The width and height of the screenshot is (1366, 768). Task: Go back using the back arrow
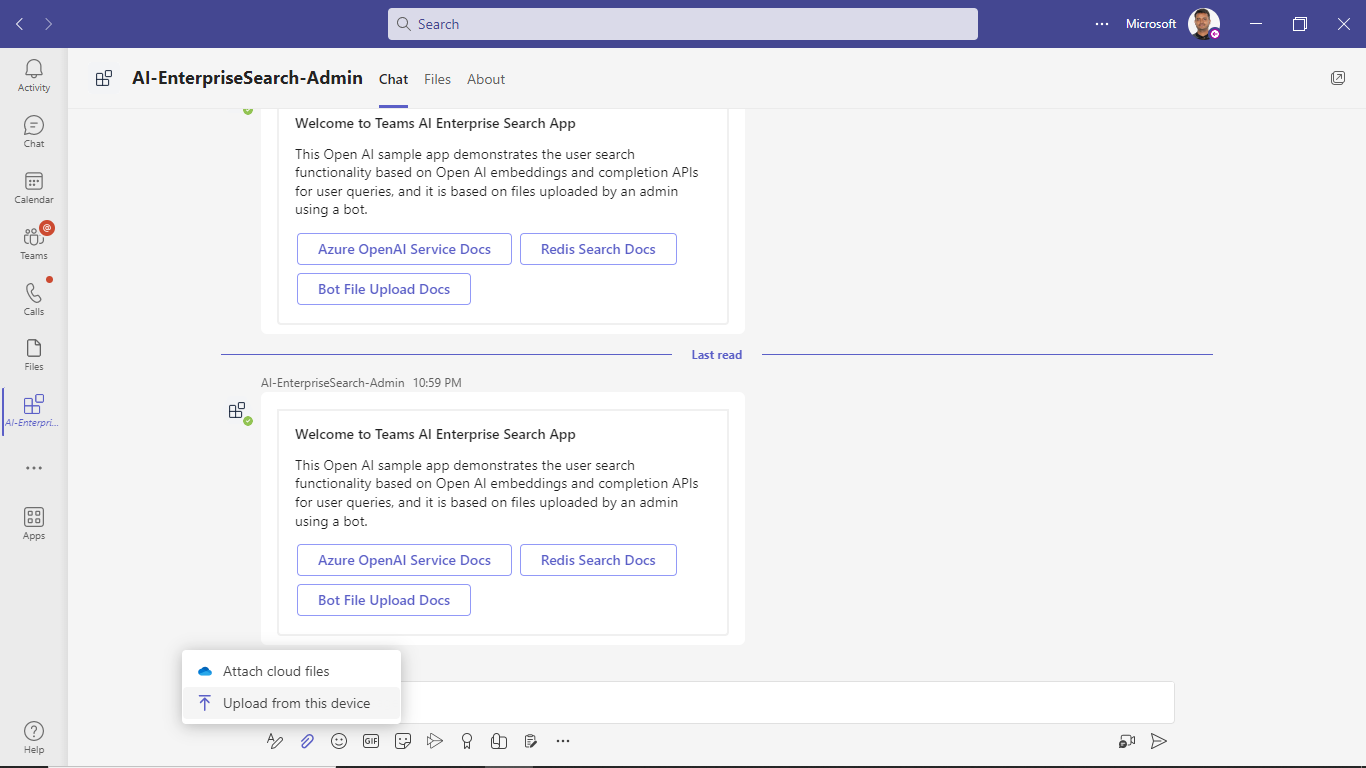(21, 24)
